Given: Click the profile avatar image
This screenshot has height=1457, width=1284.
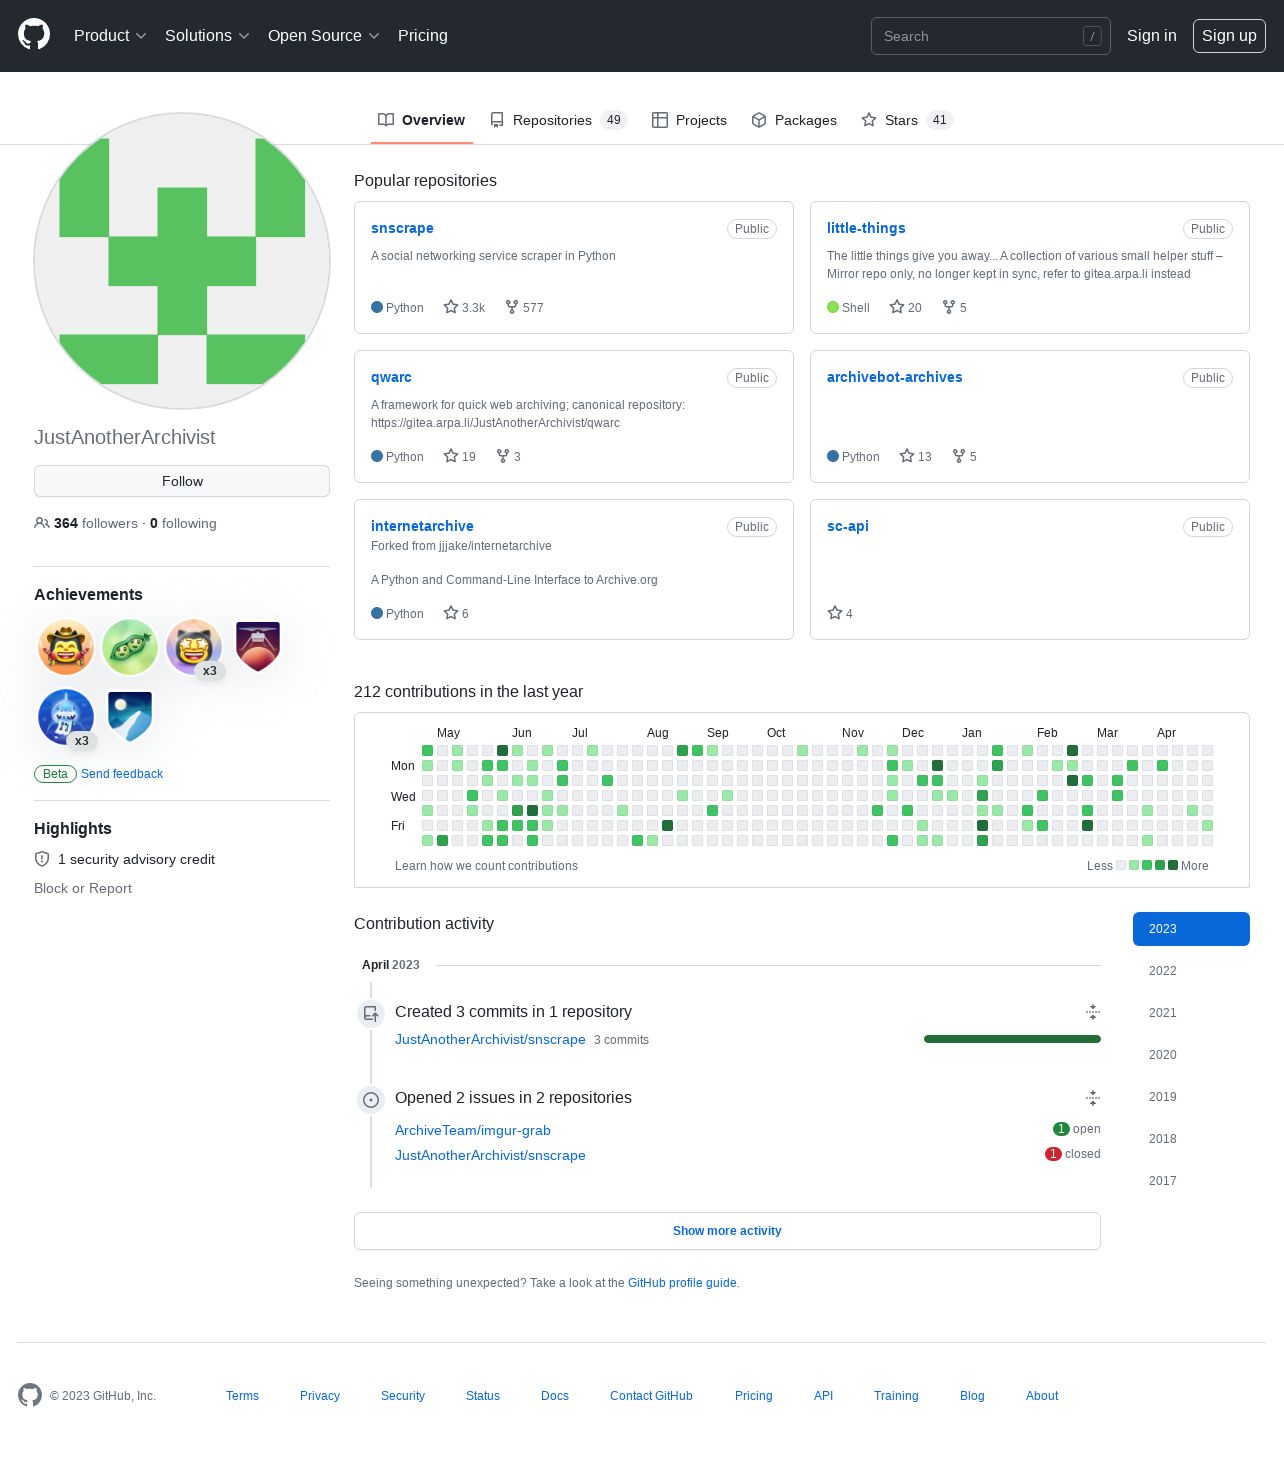Looking at the screenshot, I should pyautogui.click(x=182, y=261).
